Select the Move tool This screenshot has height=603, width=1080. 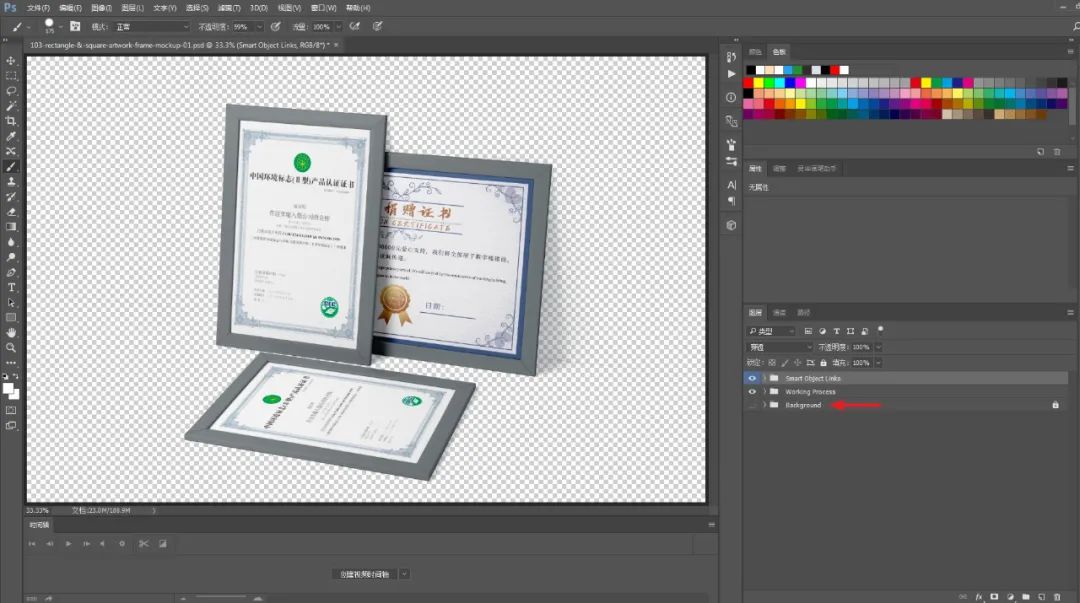coord(11,61)
